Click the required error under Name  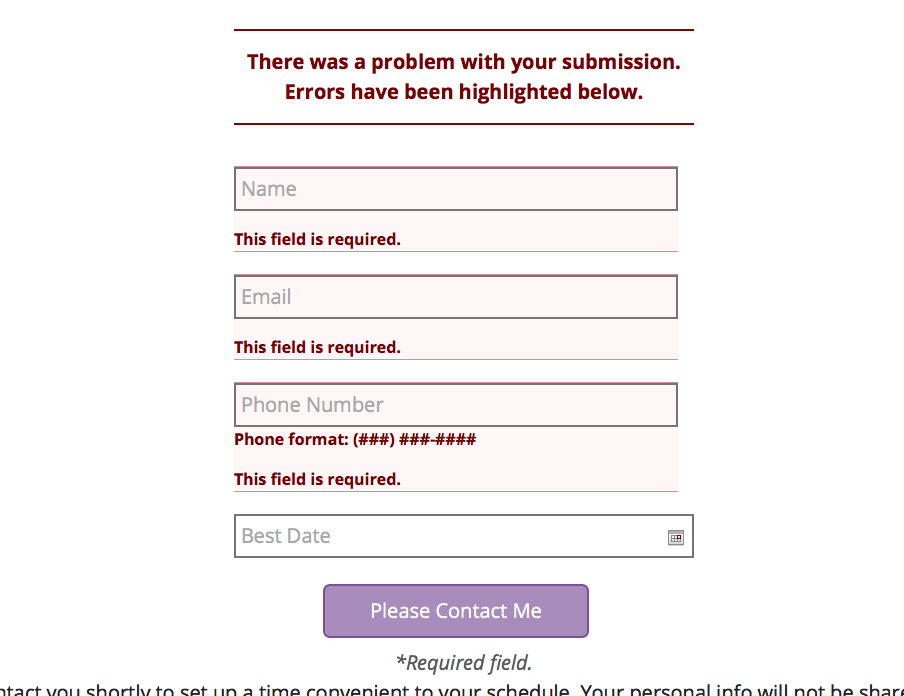317,239
